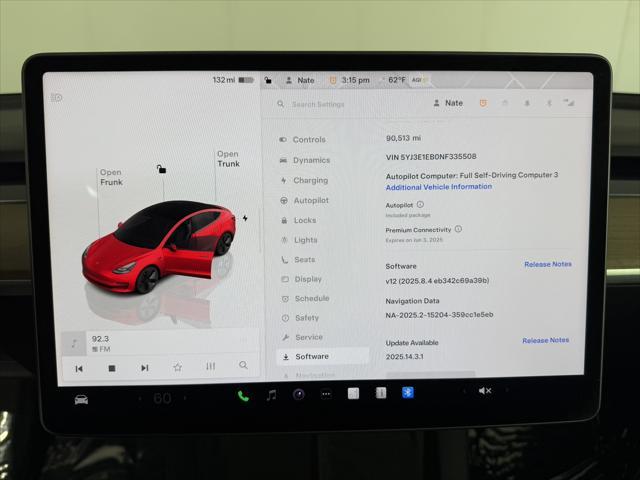The width and height of the screenshot is (640, 480).
Task: Increase cabin temperature with right arrow
Action: coord(185,397)
